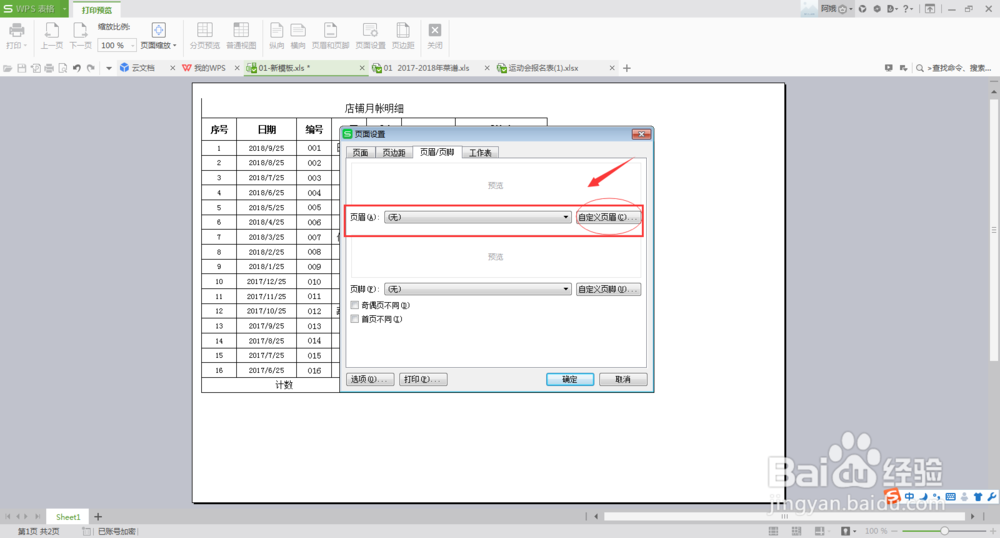Open the footer (页脚) dropdown list

pyautogui.click(x=565, y=289)
